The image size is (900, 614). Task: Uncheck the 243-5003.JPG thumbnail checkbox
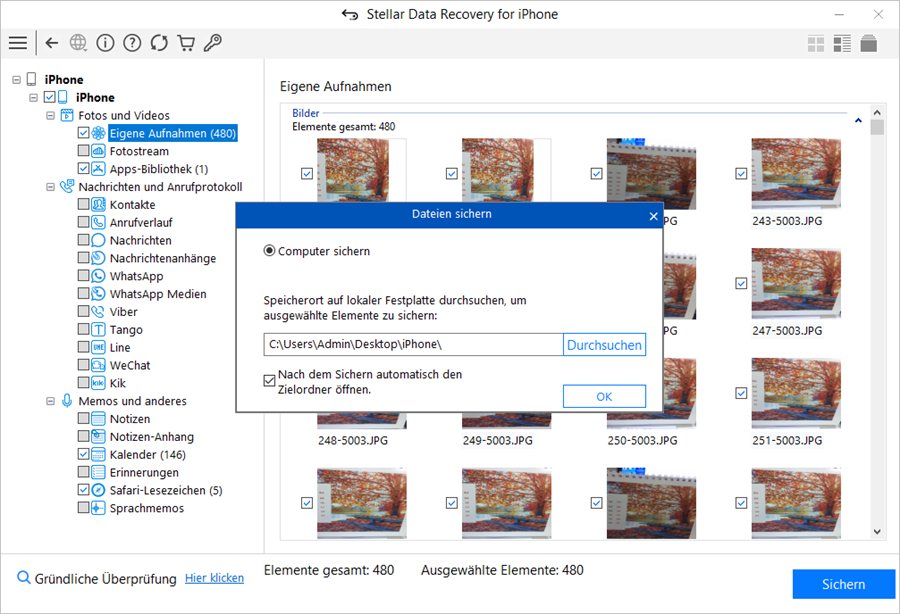(x=741, y=173)
